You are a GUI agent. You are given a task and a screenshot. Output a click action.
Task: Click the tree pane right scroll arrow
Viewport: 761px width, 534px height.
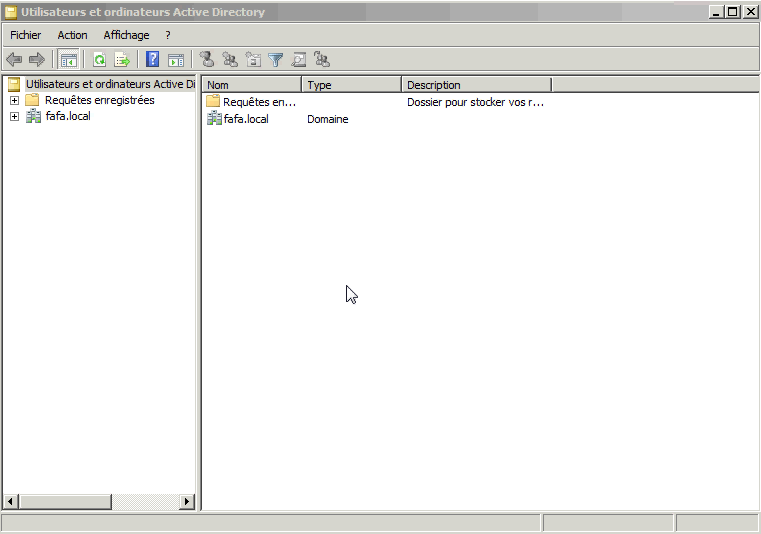(187, 501)
